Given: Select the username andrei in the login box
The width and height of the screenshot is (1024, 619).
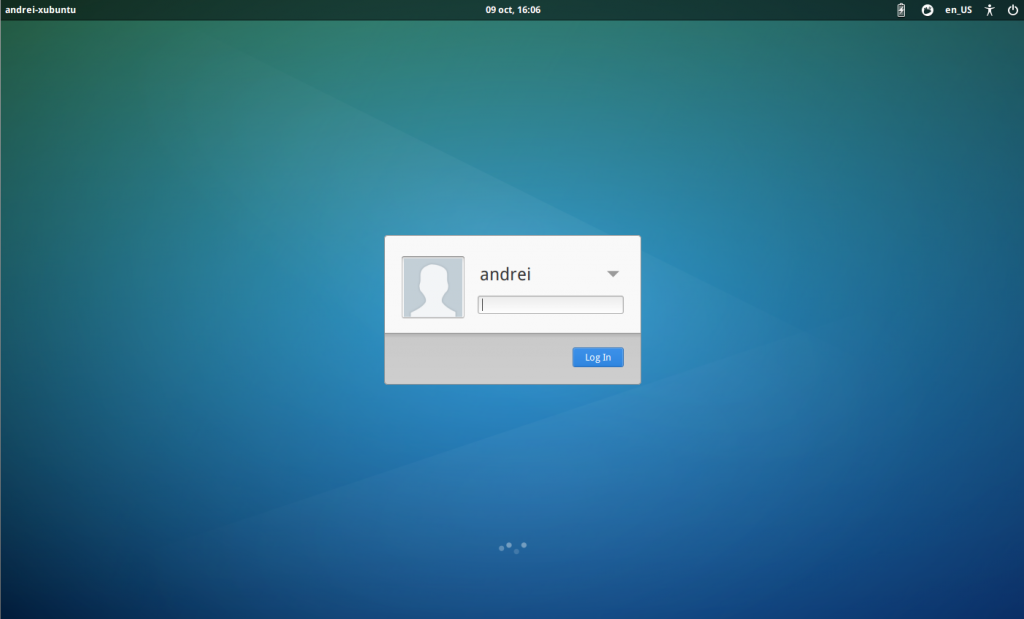Looking at the screenshot, I should (x=504, y=272).
